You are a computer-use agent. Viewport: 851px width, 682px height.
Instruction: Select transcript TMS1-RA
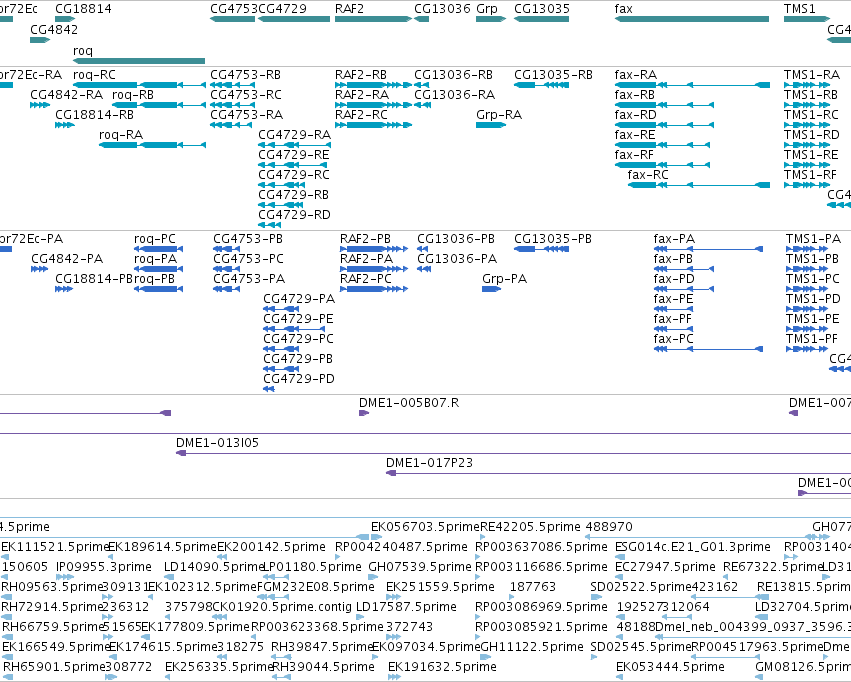click(807, 85)
